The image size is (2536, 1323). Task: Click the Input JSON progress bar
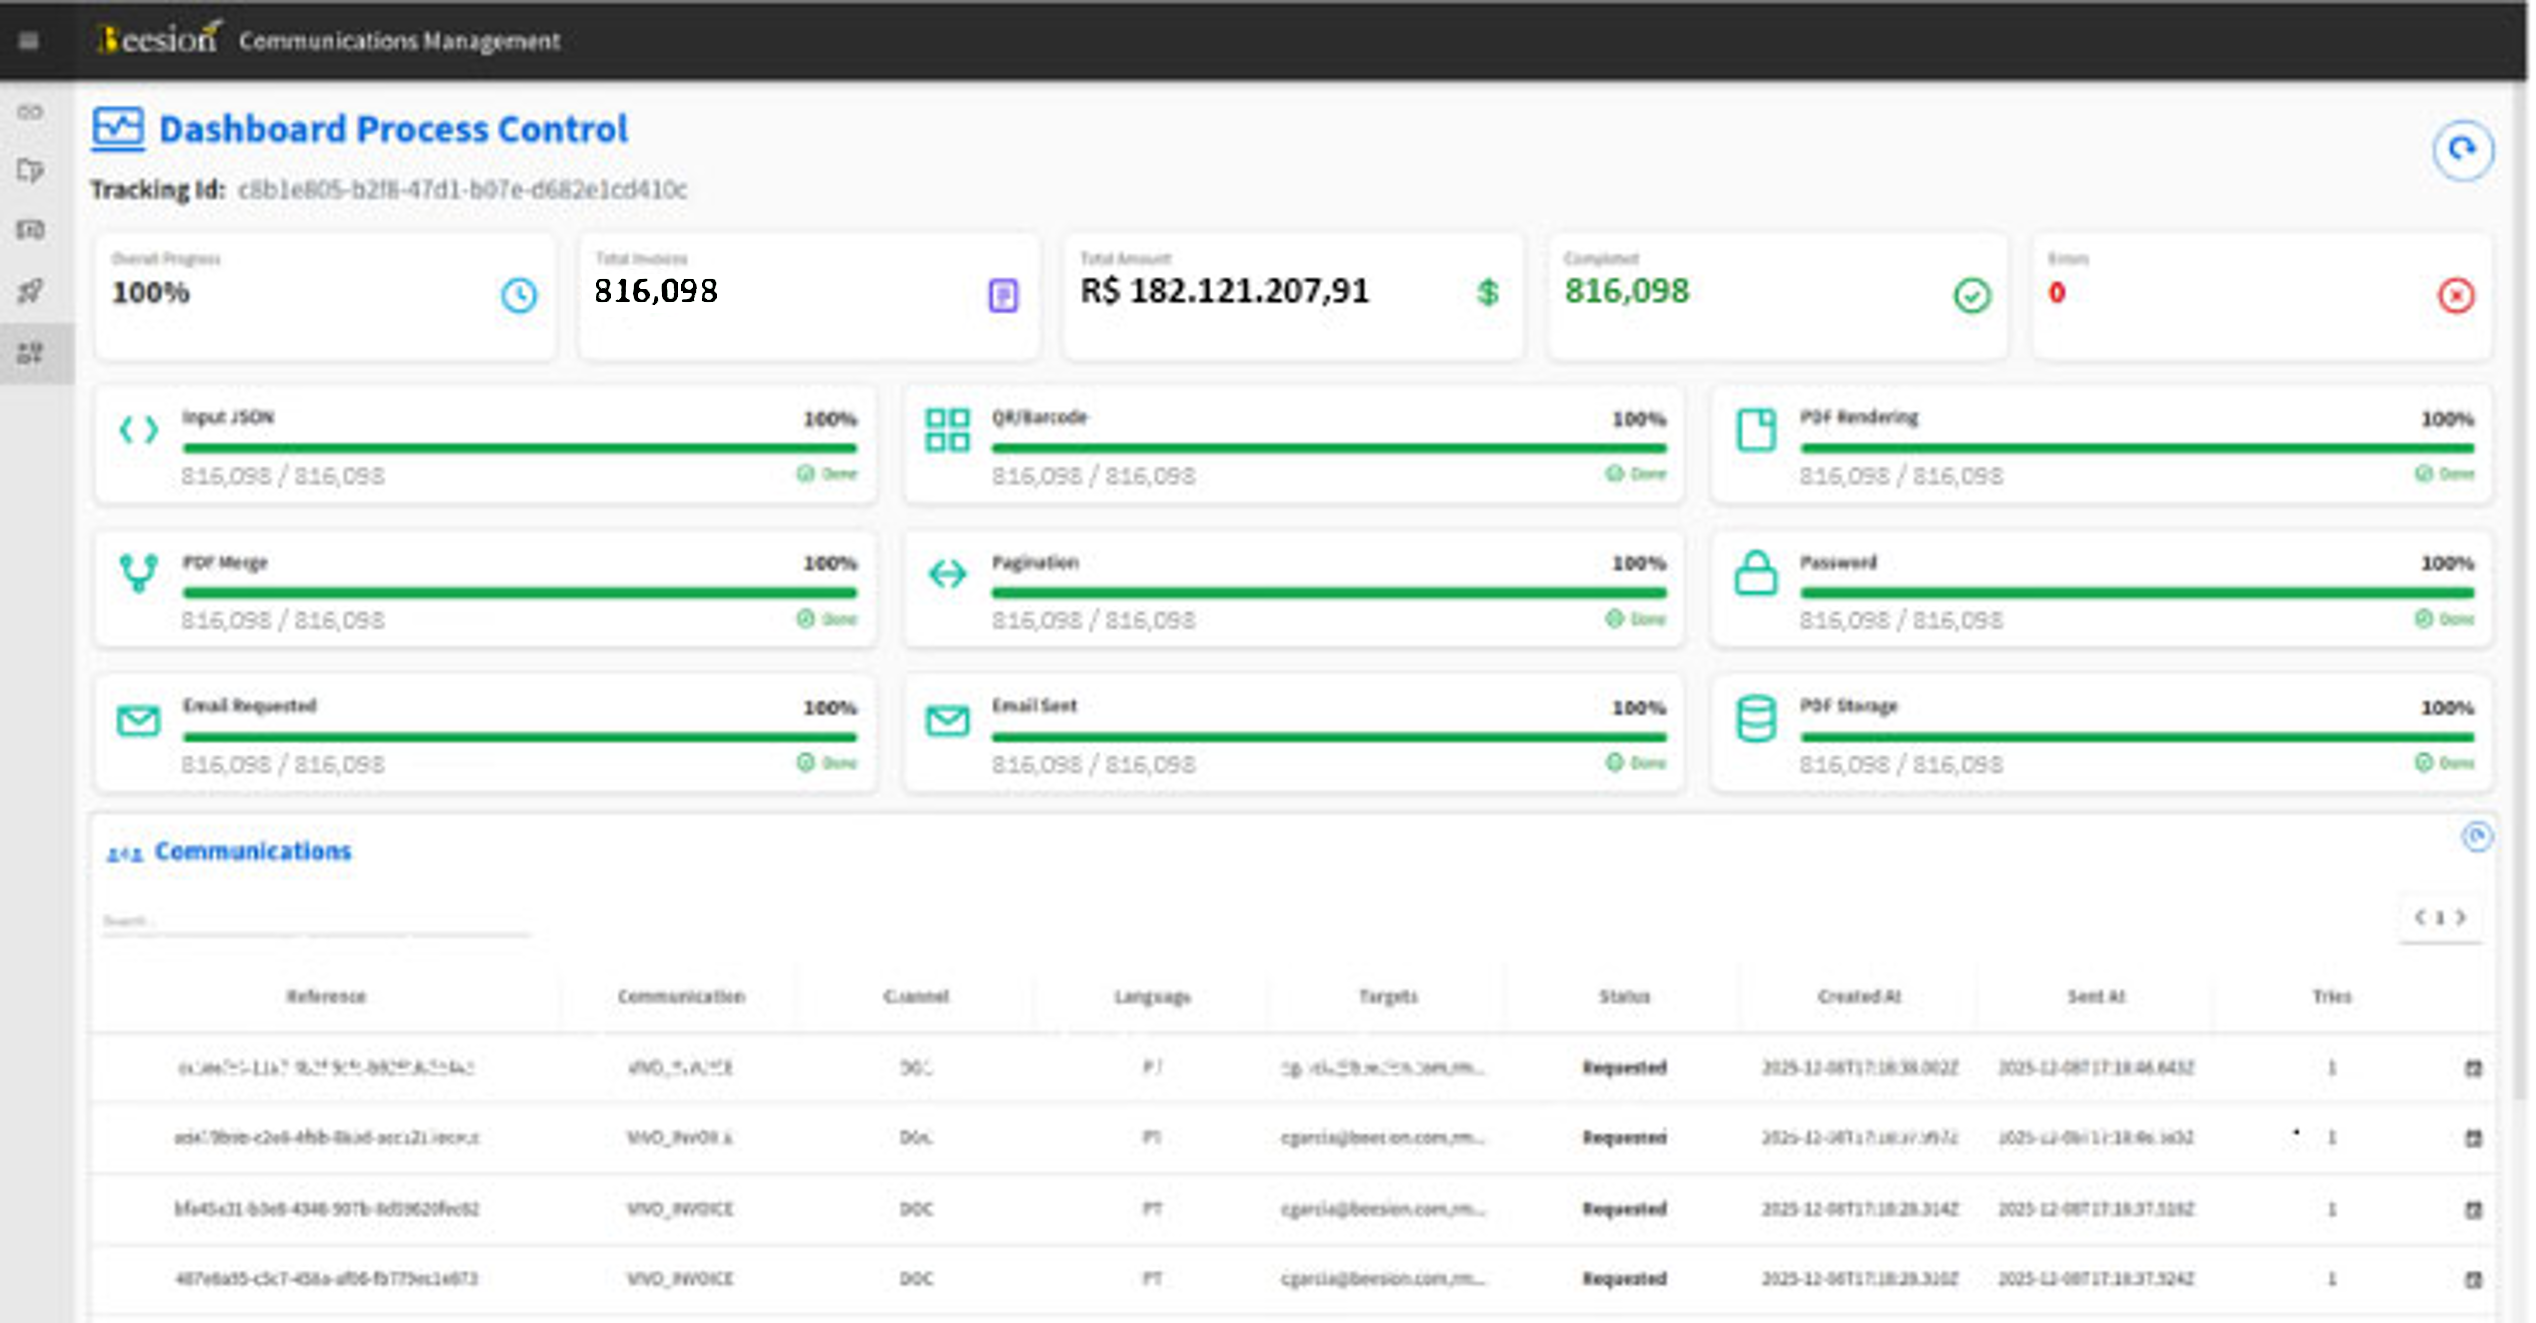(x=519, y=448)
